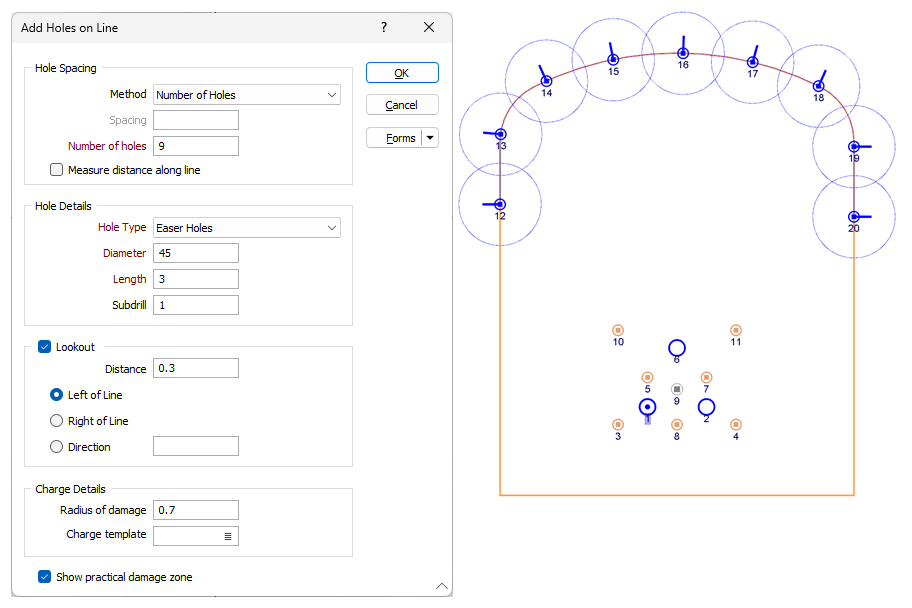Click orange hole marker 8
This screenshot has height=608, width=912.
(x=676, y=425)
